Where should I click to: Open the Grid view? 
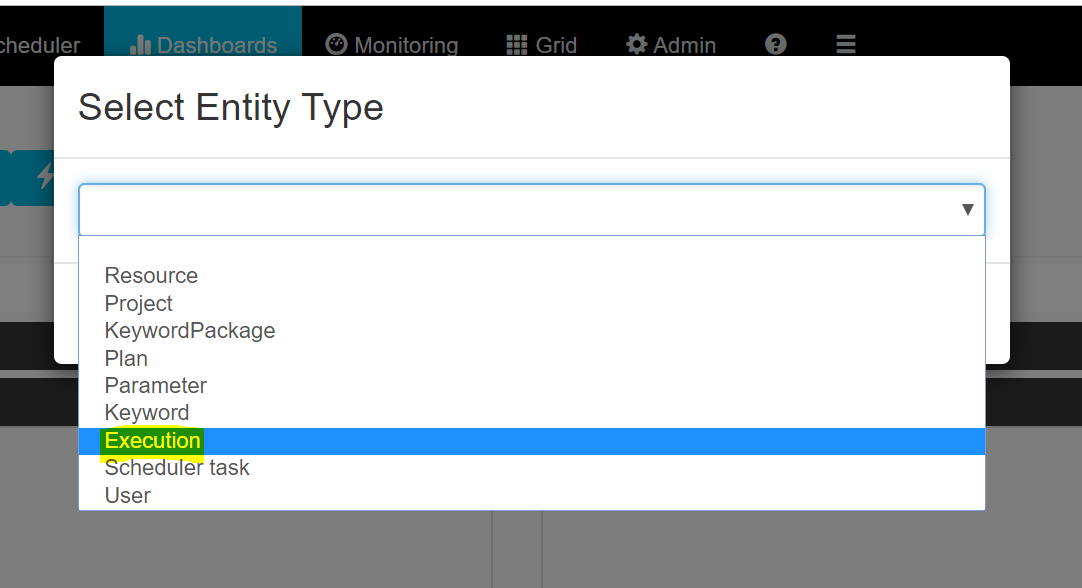[542, 46]
